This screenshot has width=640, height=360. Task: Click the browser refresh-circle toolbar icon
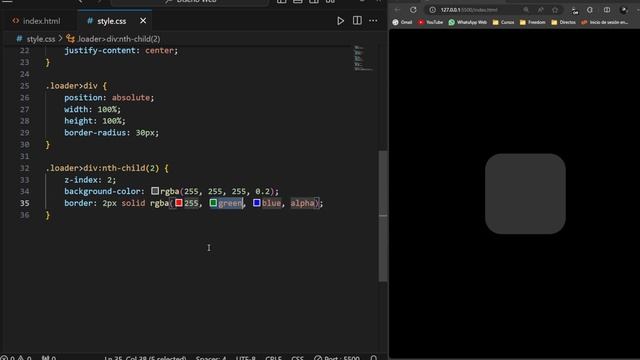coord(590,10)
